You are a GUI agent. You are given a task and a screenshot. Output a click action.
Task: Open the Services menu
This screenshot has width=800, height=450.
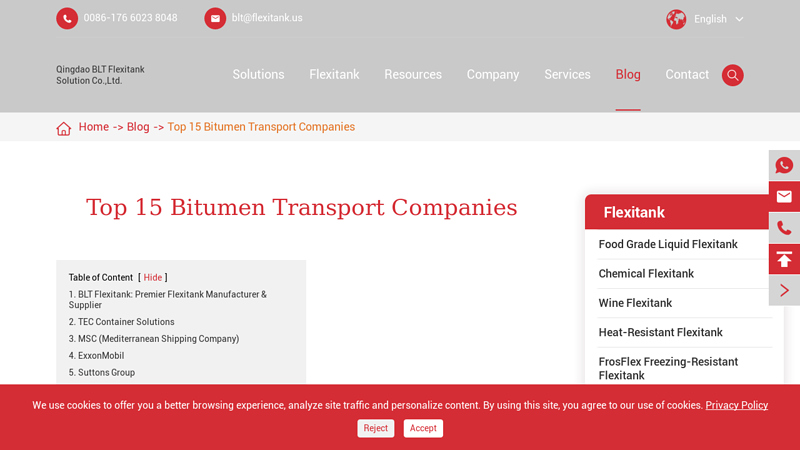(567, 74)
